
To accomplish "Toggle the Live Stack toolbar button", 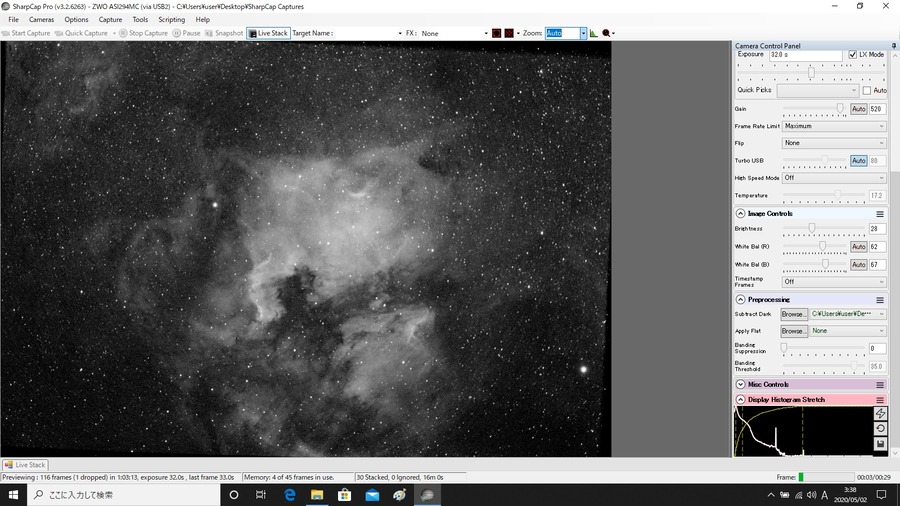I will [x=268, y=33].
